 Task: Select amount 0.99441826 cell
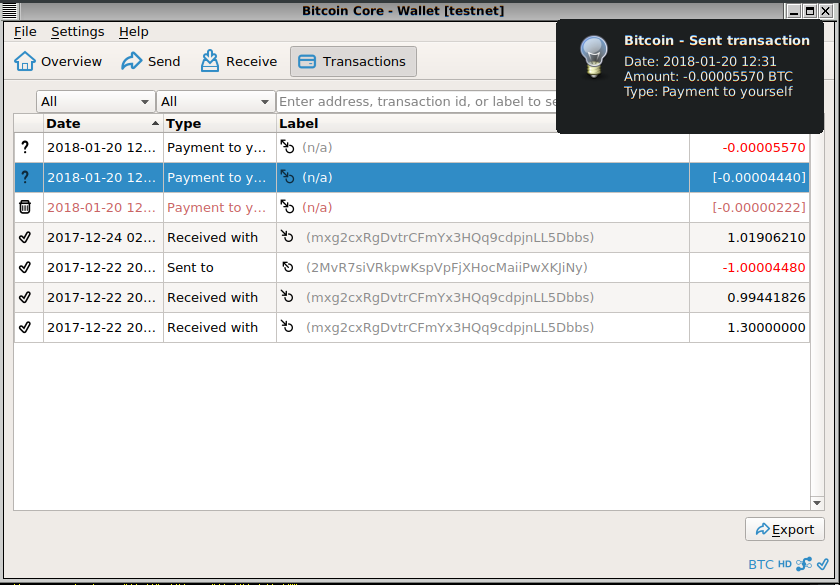(x=749, y=297)
